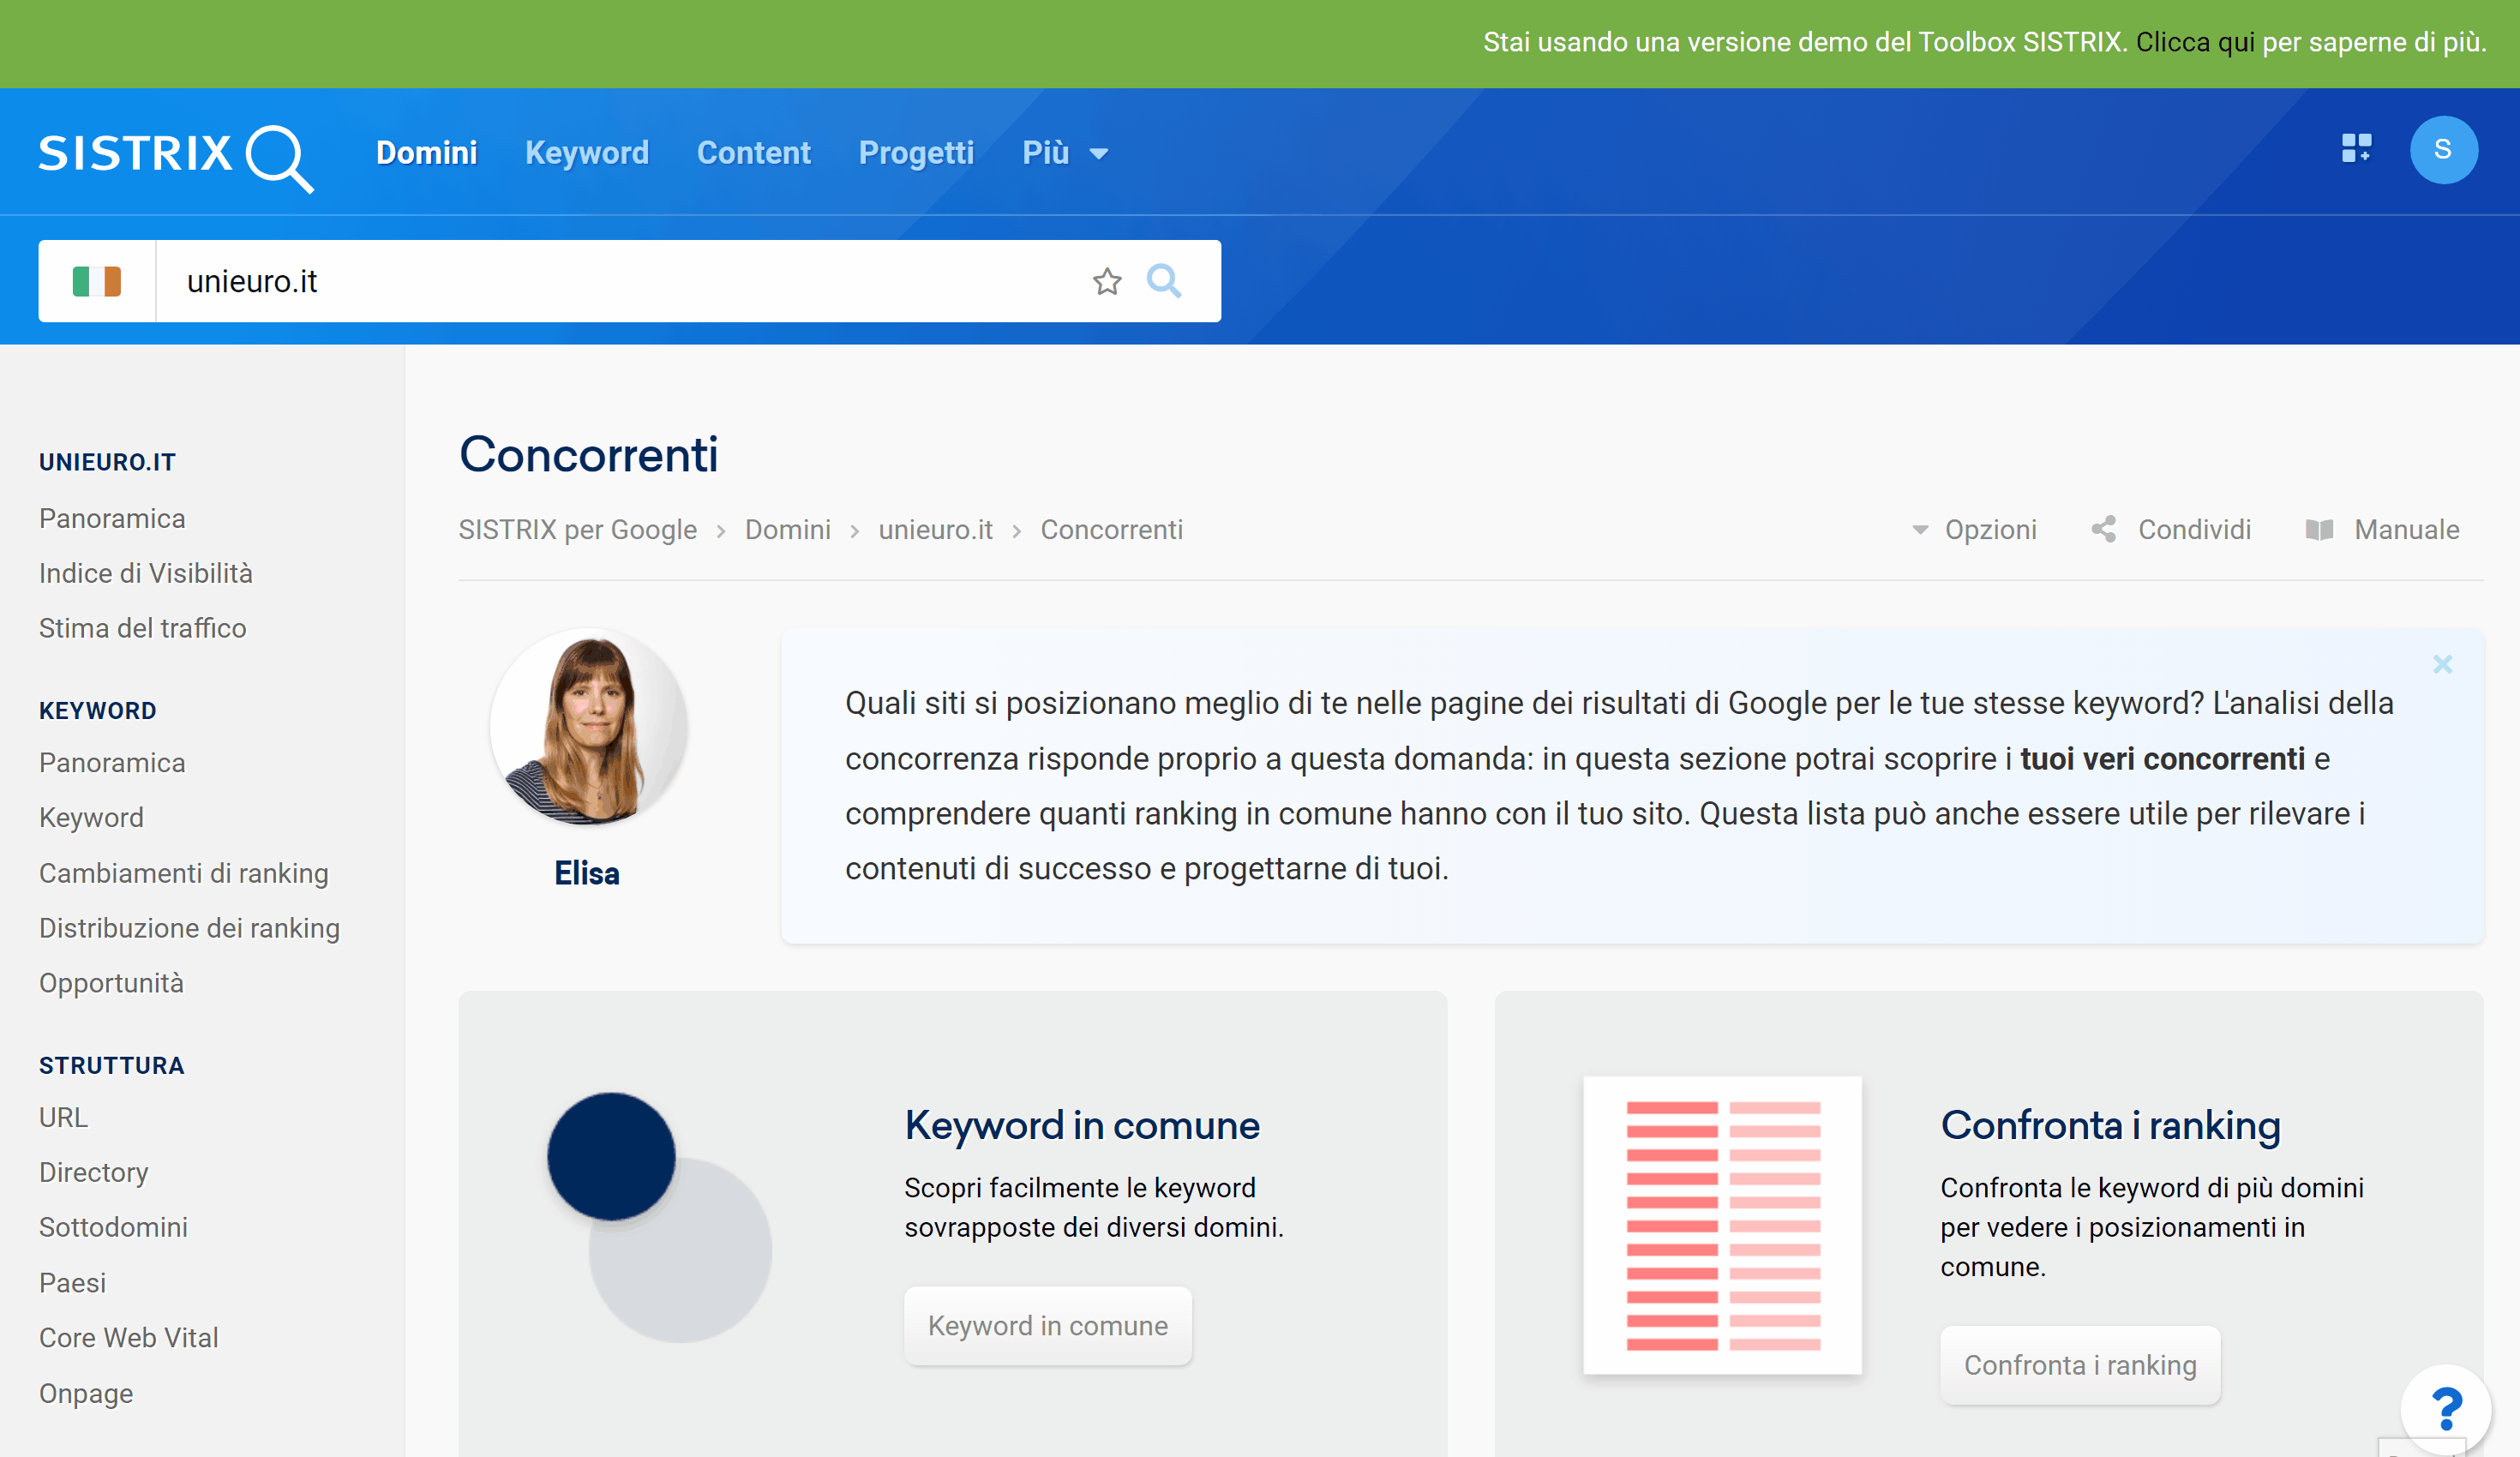Screen dimensions: 2520x1457
Task: Select the Keyword menu item
Action: [586, 153]
